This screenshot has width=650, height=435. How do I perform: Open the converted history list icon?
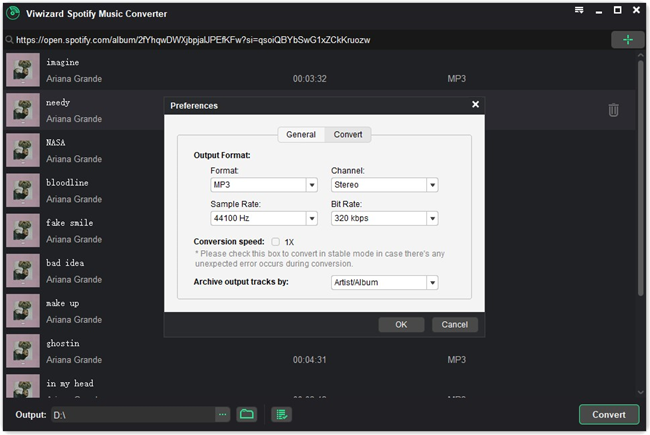(x=281, y=414)
